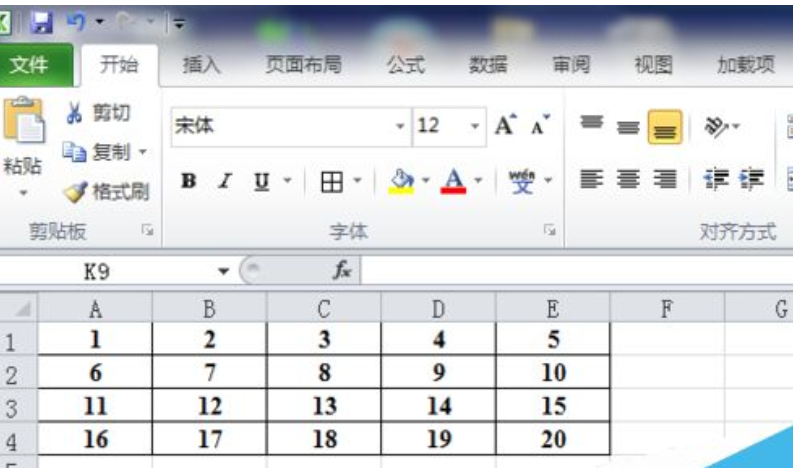Toggle Bold formatting
793x468 pixels.
[189, 180]
